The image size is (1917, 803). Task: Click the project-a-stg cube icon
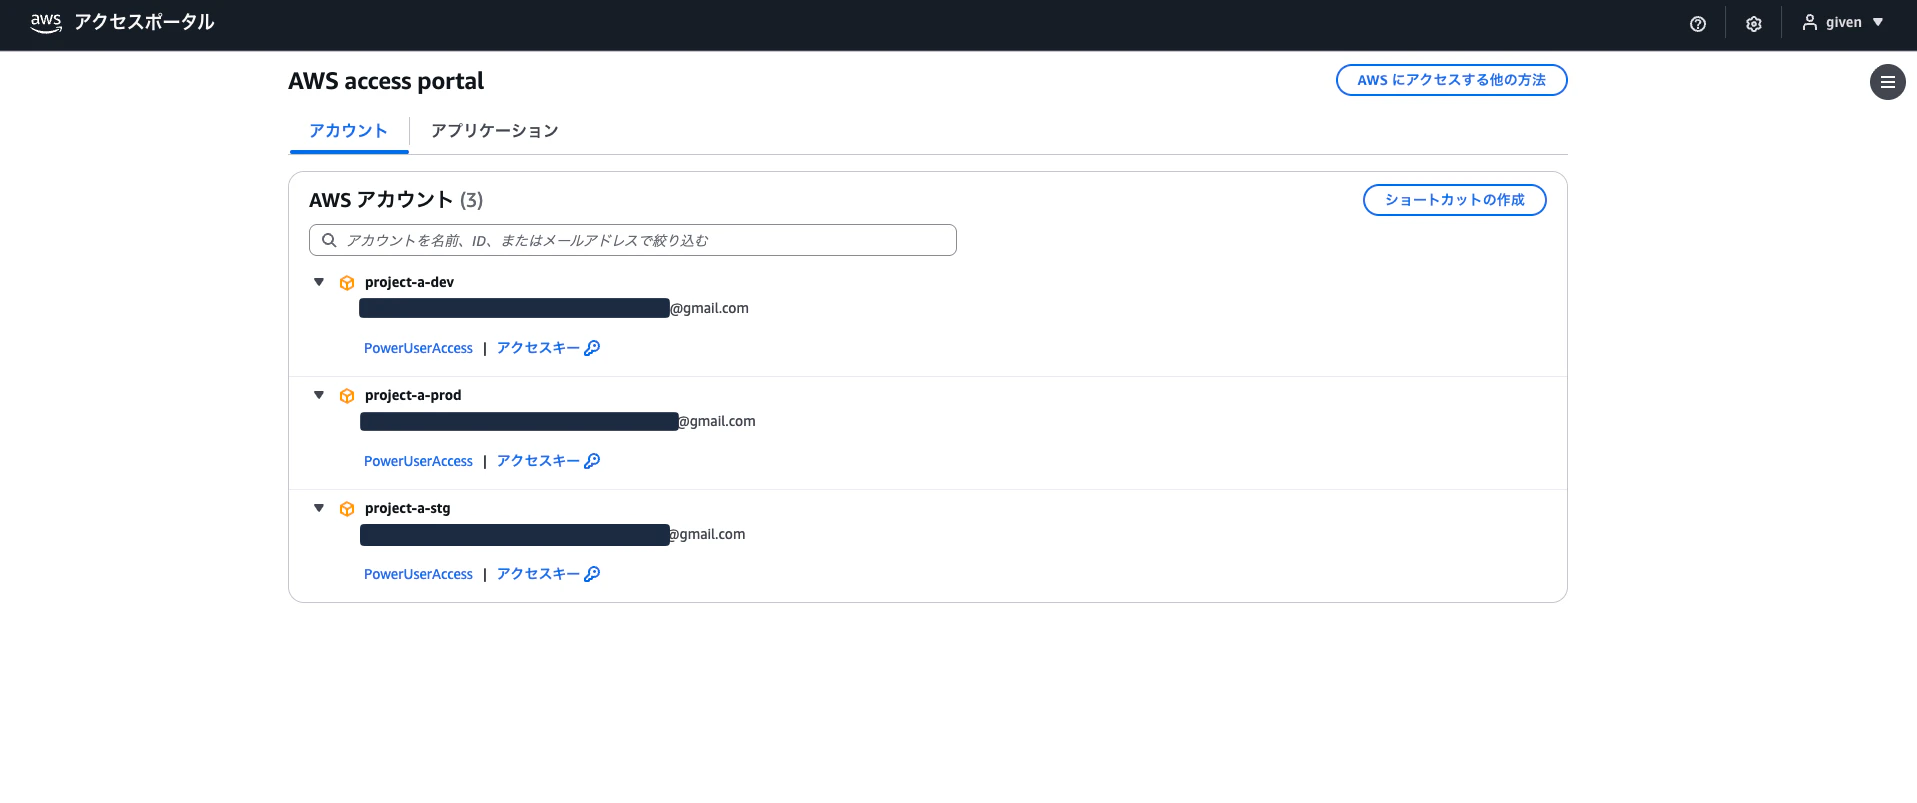click(x=347, y=509)
